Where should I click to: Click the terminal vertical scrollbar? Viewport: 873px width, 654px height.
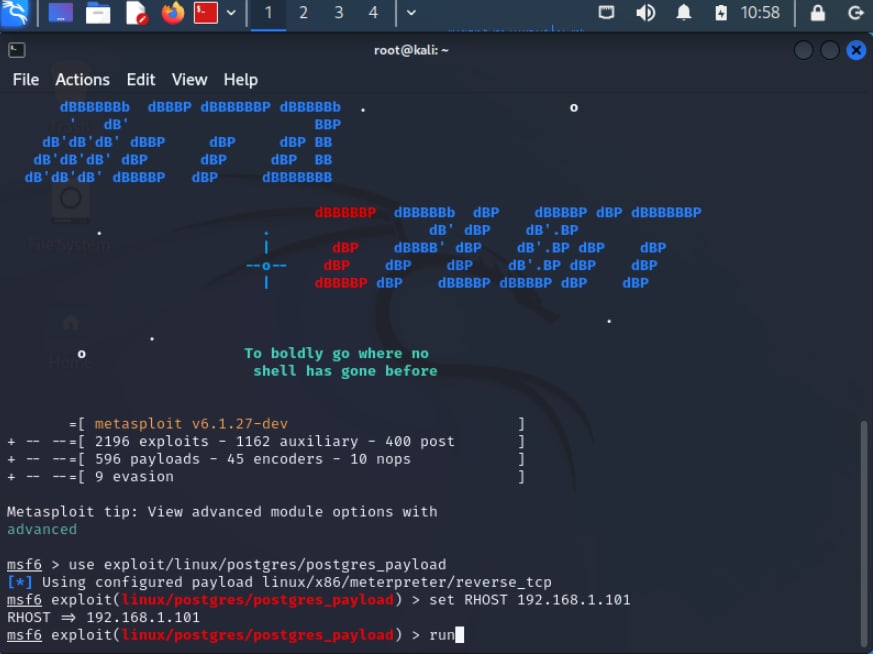[x=864, y=533]
